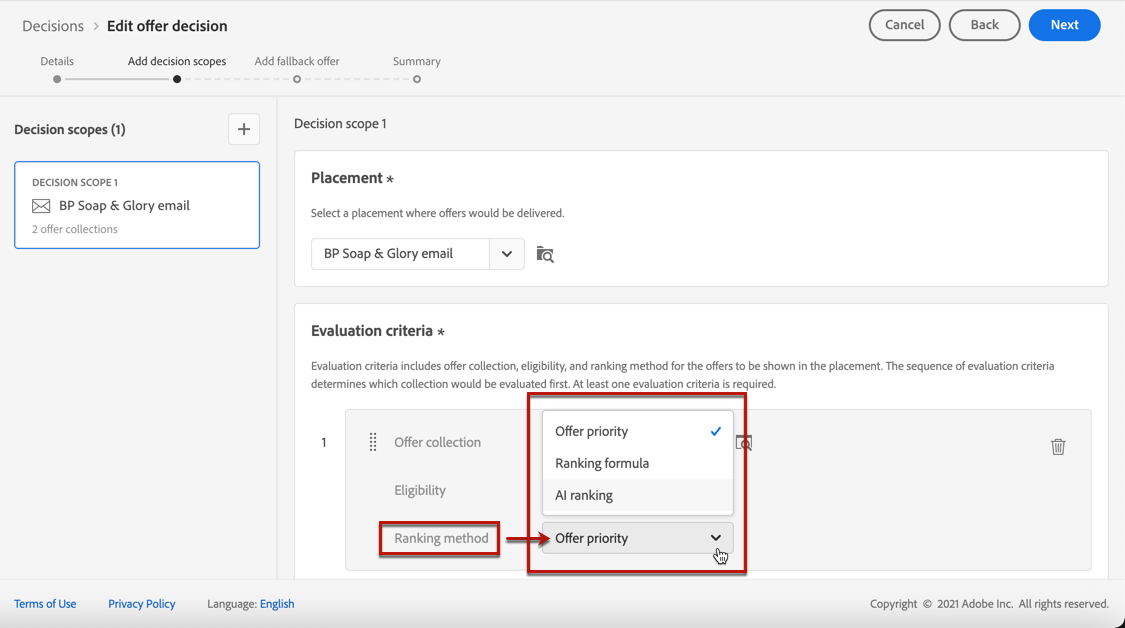Viewport: 1125px width, 628px height.
Task: Add a new decision scope with plus icon
Action: coord(244,129)
